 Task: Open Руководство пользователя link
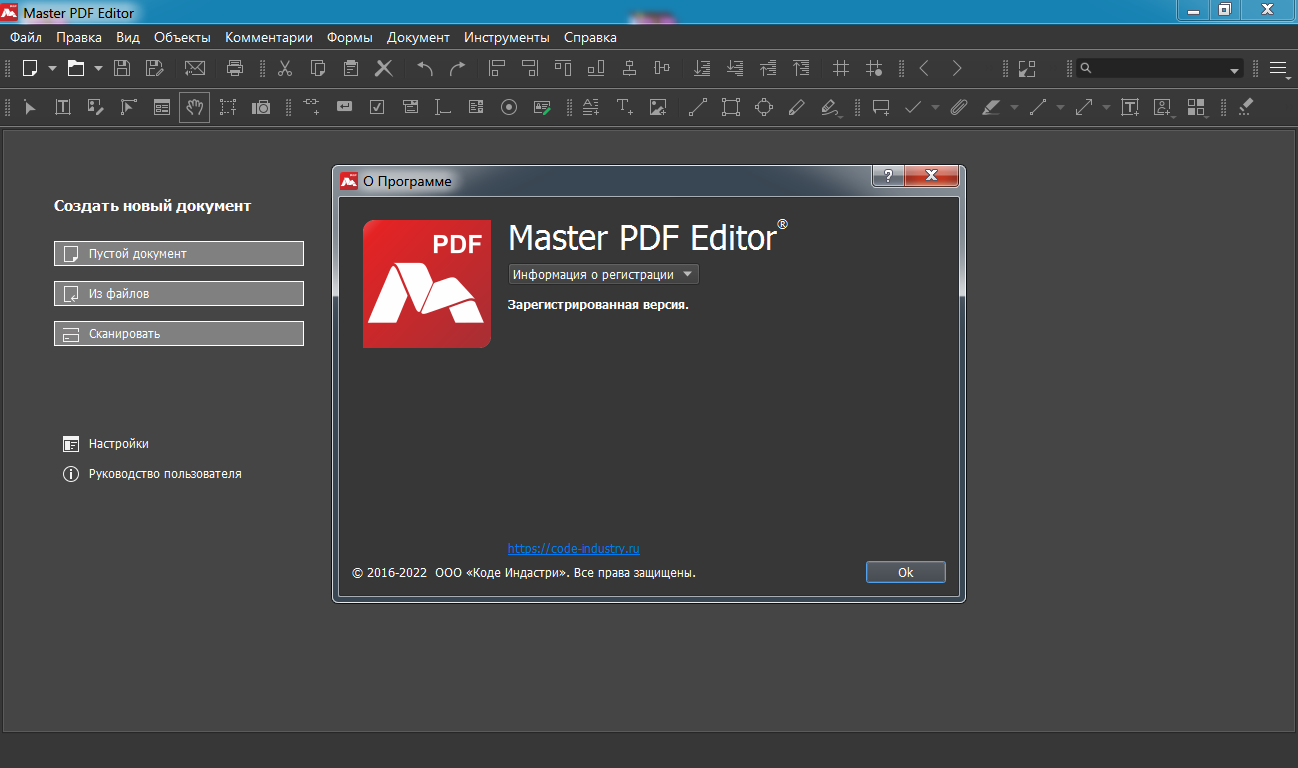point(152,473)
